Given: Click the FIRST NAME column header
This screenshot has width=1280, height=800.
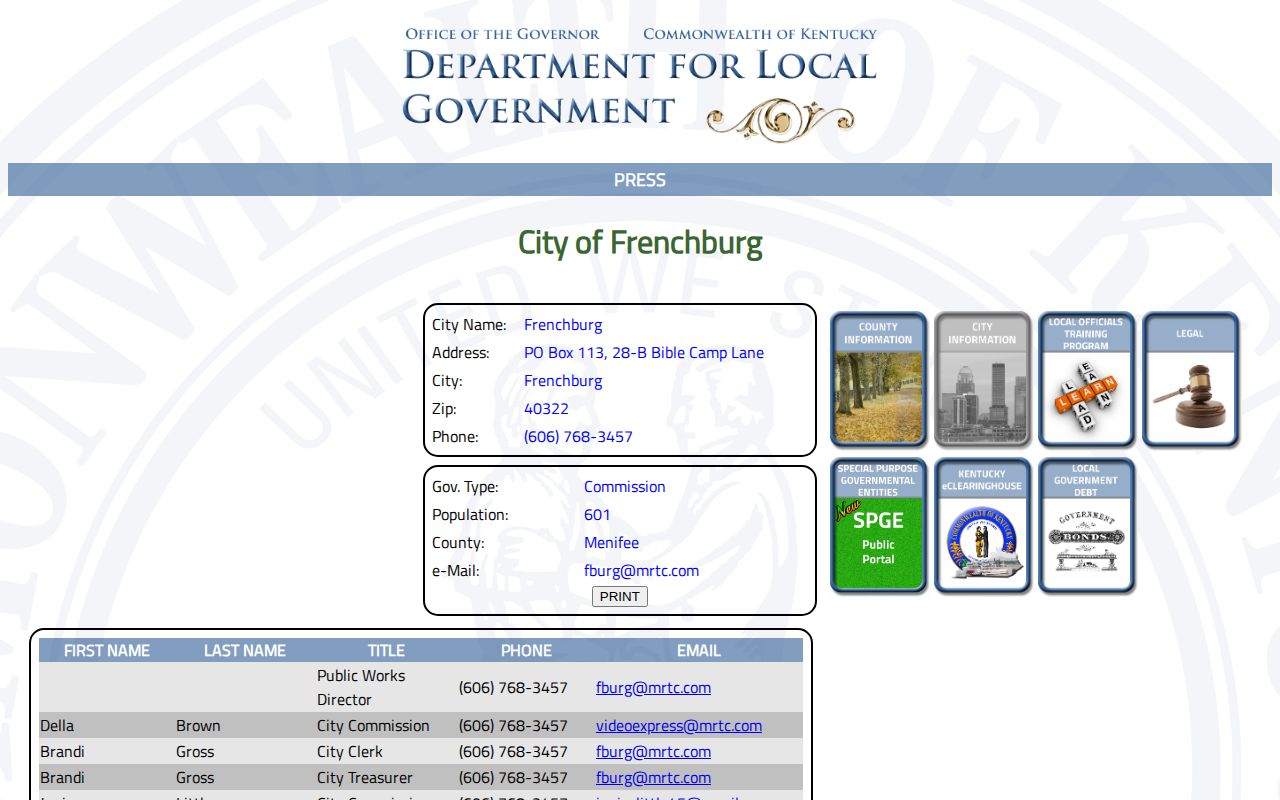Looking at the screenshot, I should [x=107, y=650].
